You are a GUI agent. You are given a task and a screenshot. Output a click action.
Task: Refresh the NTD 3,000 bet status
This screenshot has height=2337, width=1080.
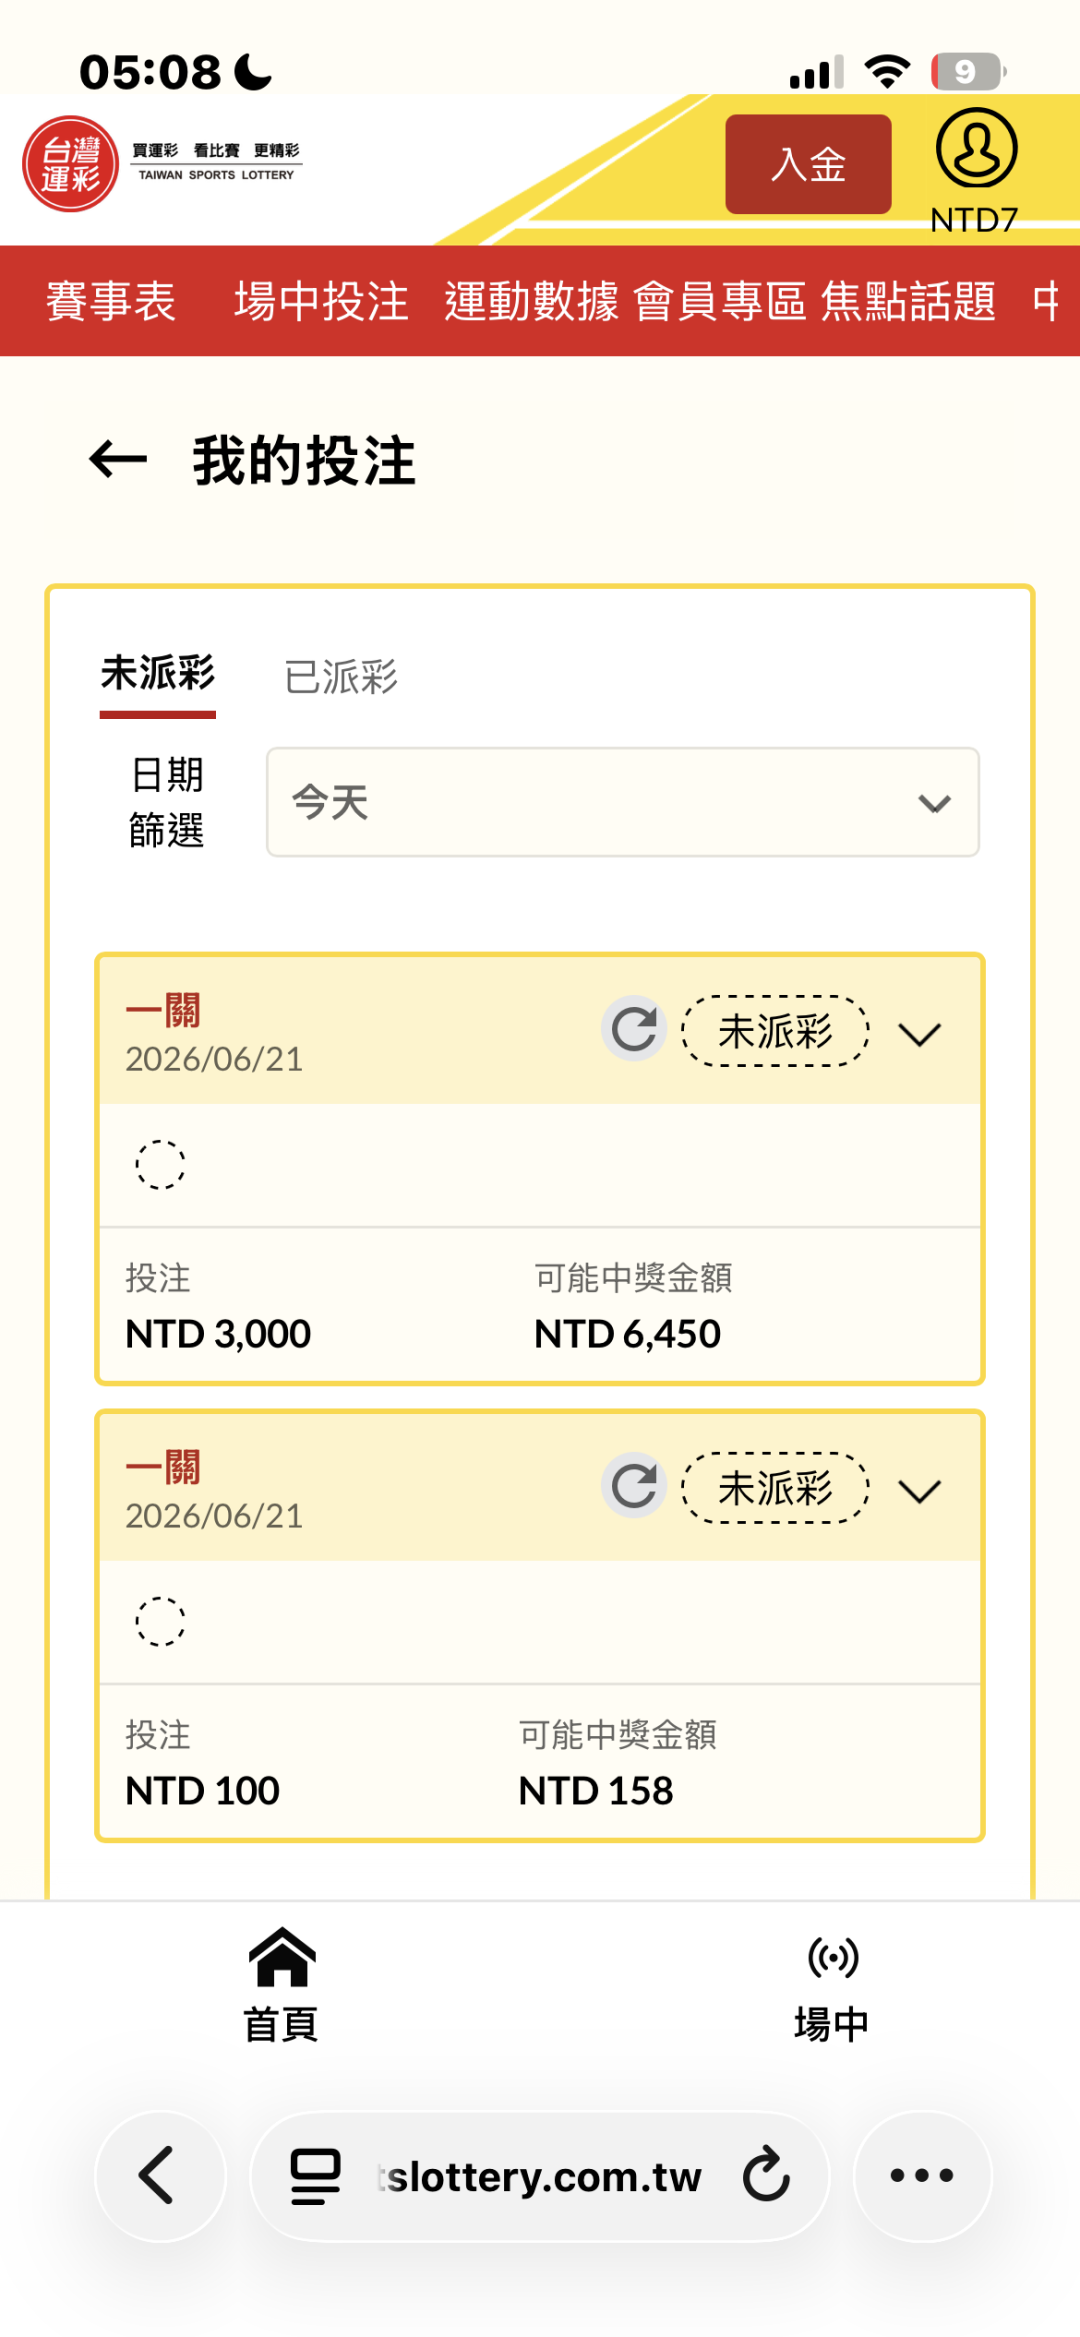[x=634, y=1029]
